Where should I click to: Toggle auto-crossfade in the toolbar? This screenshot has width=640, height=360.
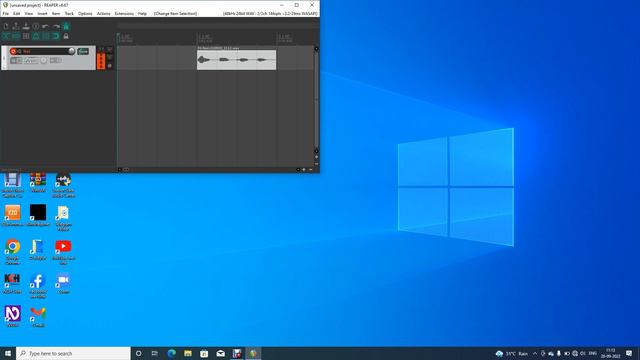point(6,36)
